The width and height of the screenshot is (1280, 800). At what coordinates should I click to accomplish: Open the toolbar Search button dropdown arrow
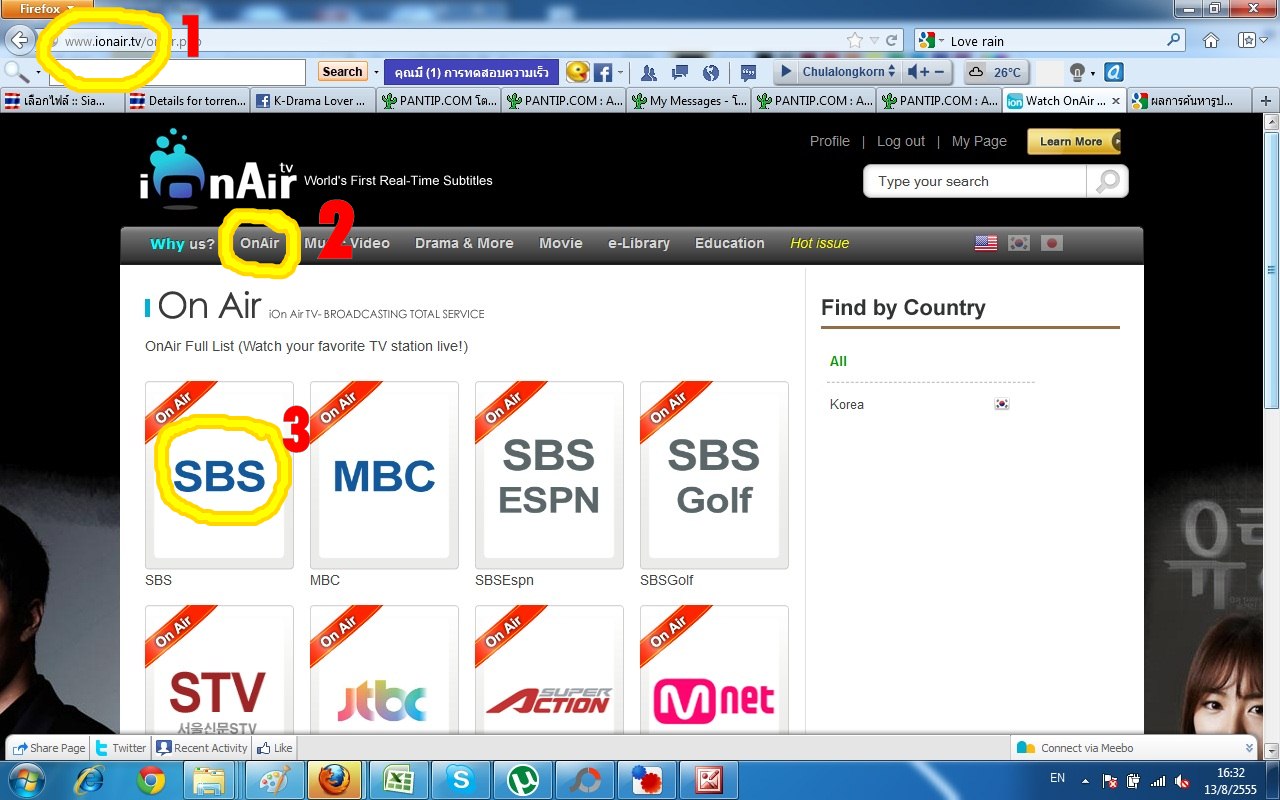[x=376, y=72]
